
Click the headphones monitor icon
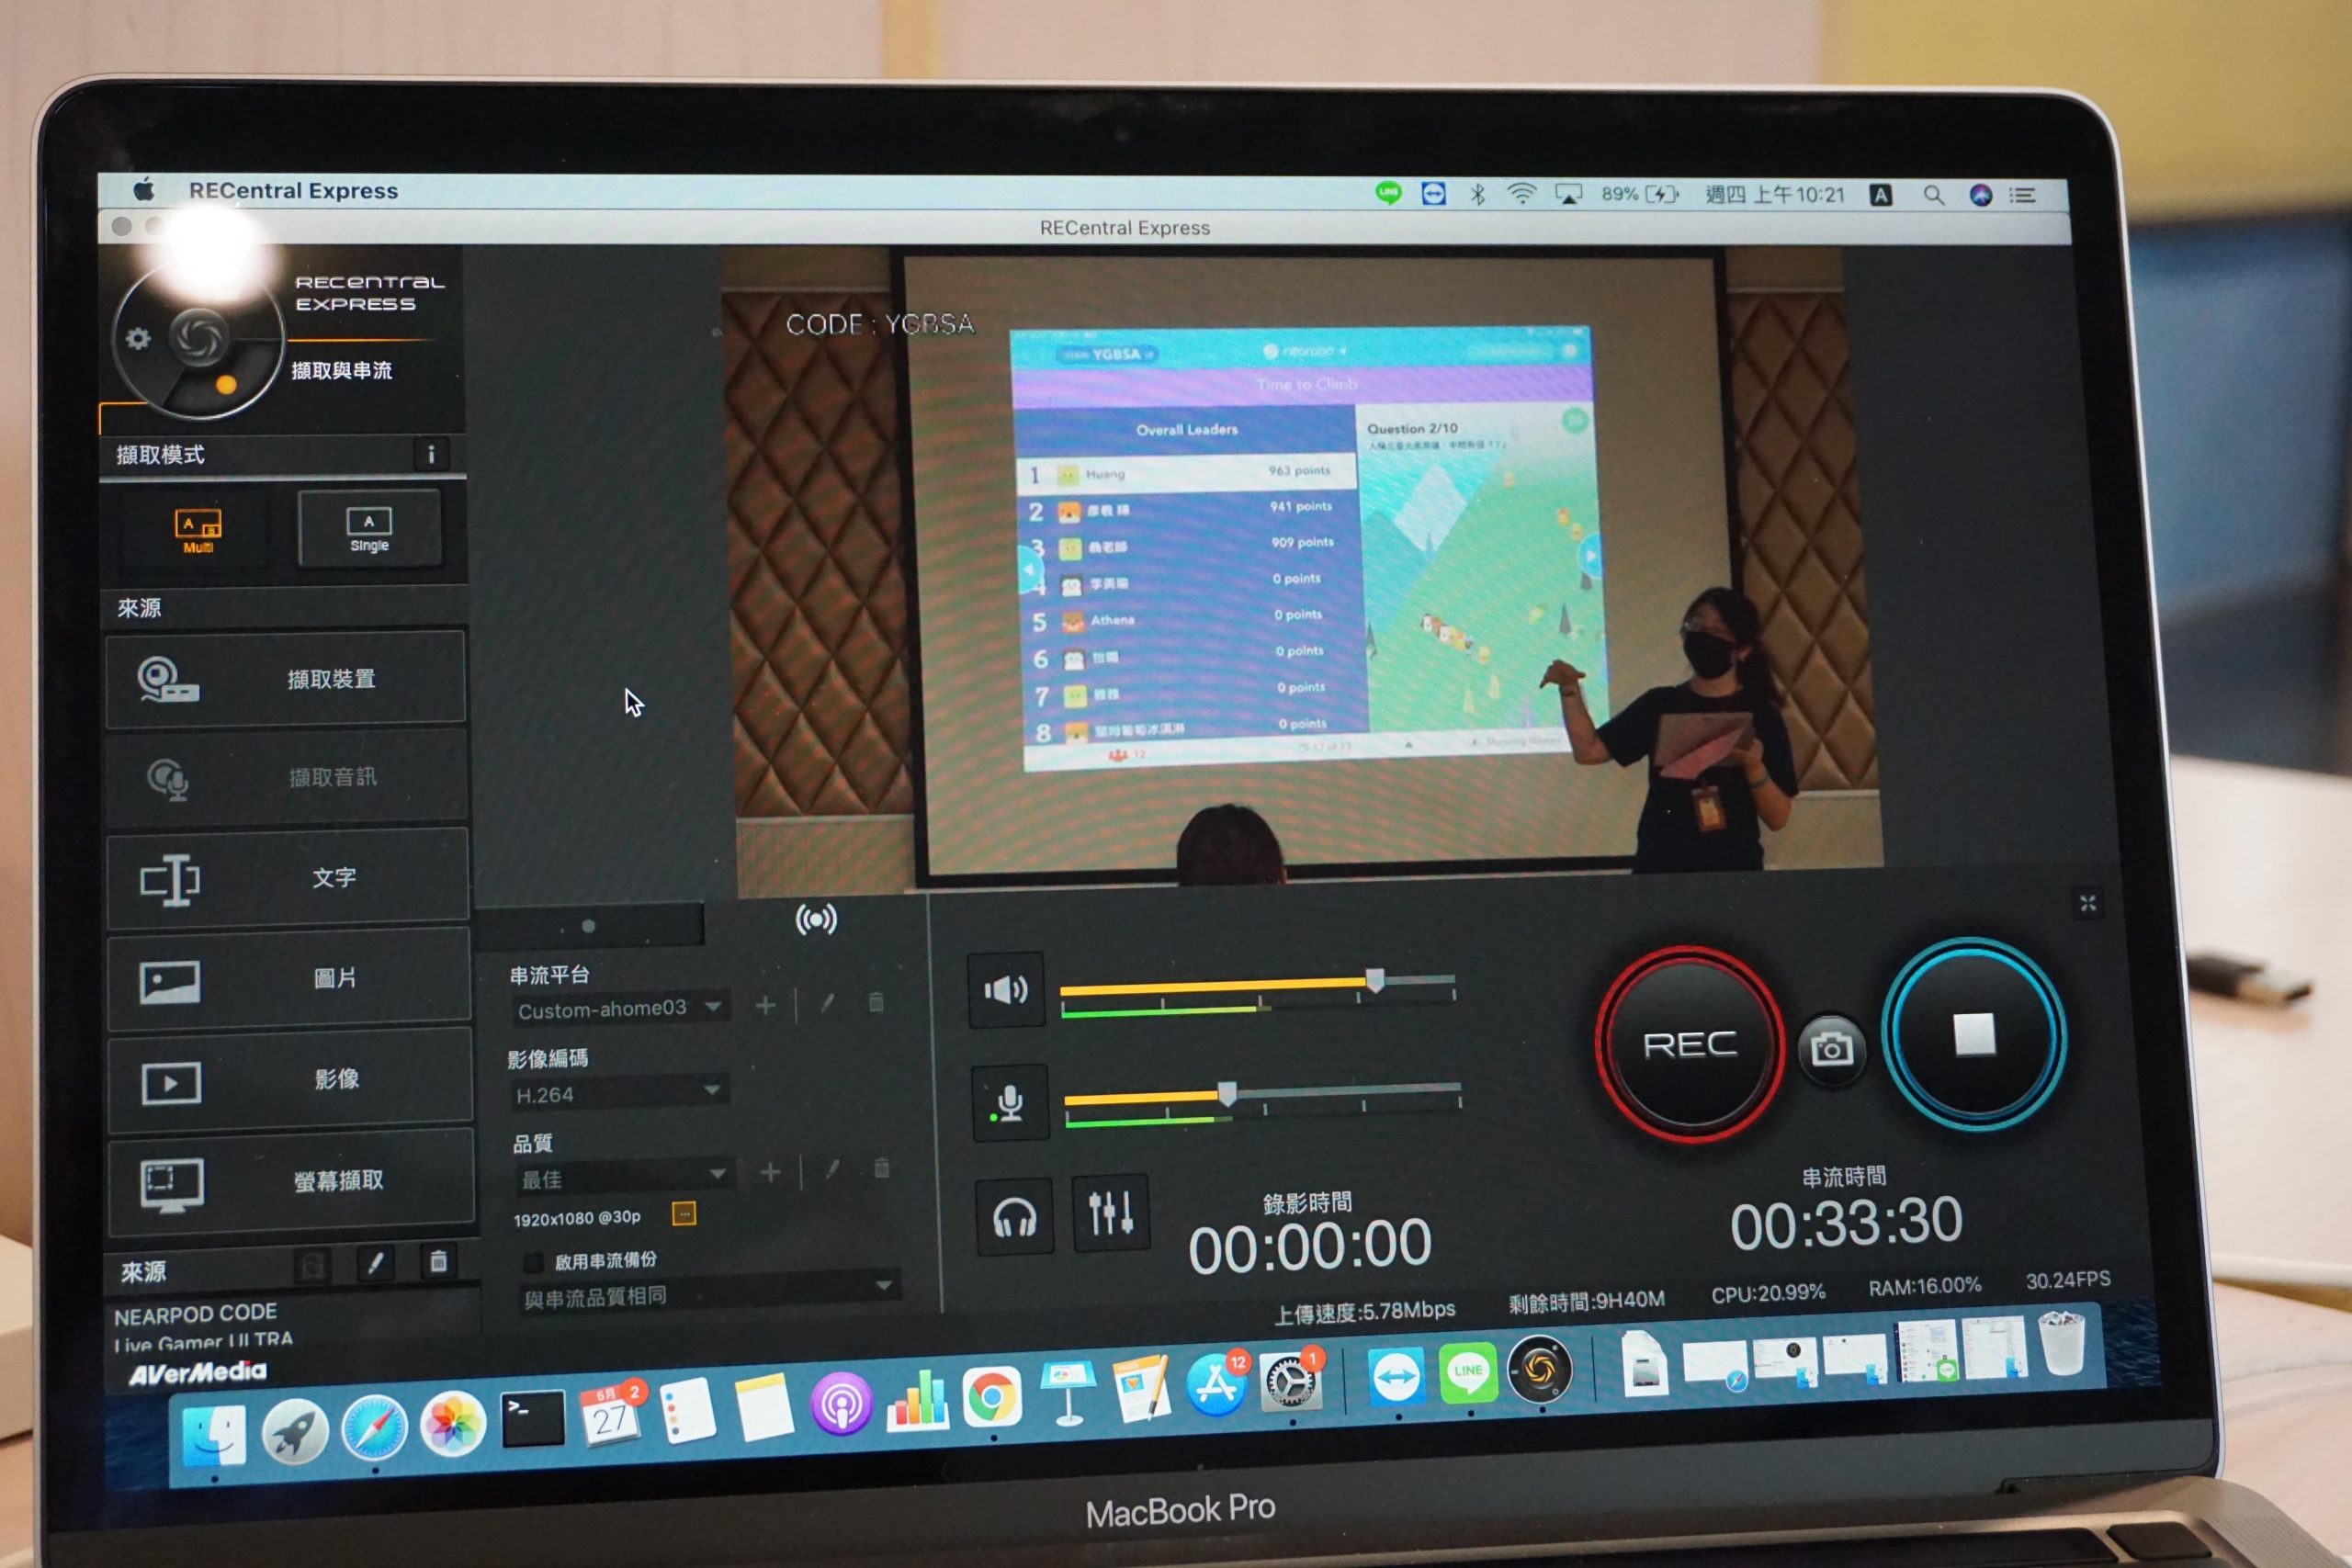point(1014,1218)
